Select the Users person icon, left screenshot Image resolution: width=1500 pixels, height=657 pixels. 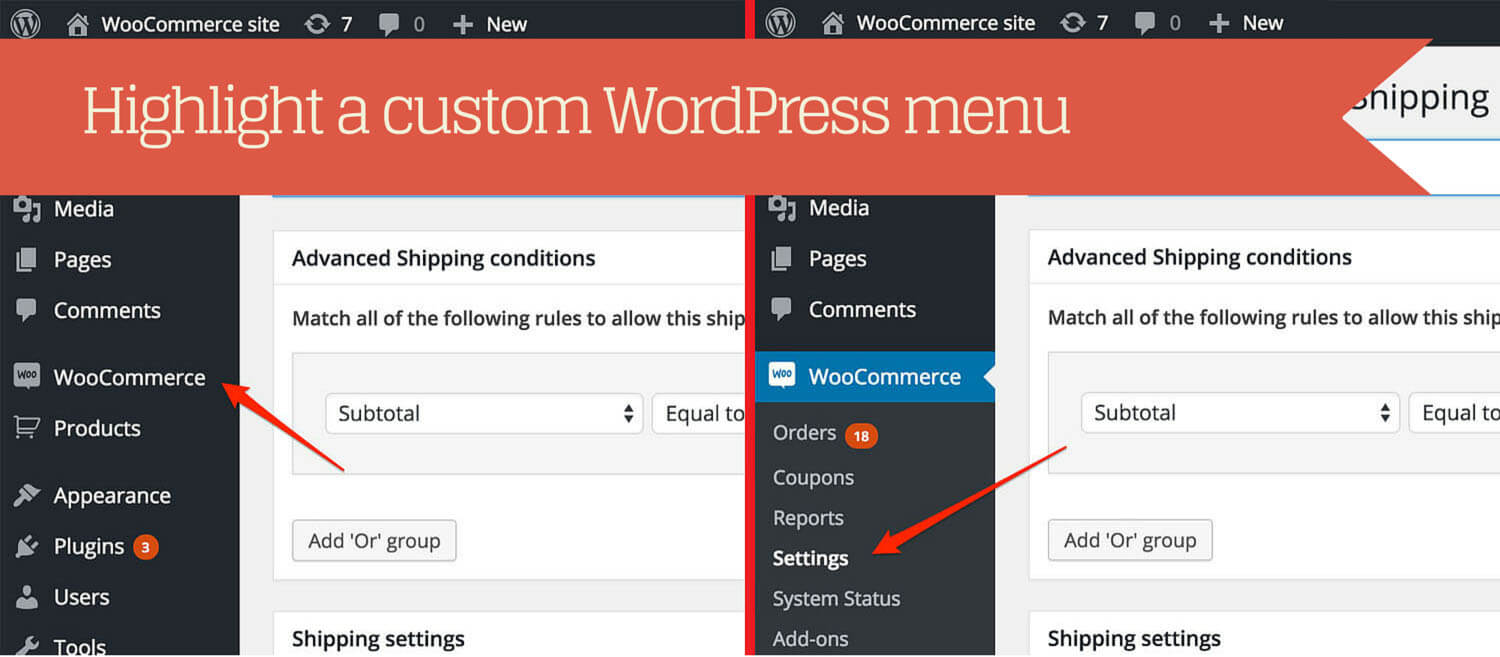(27, 597)
